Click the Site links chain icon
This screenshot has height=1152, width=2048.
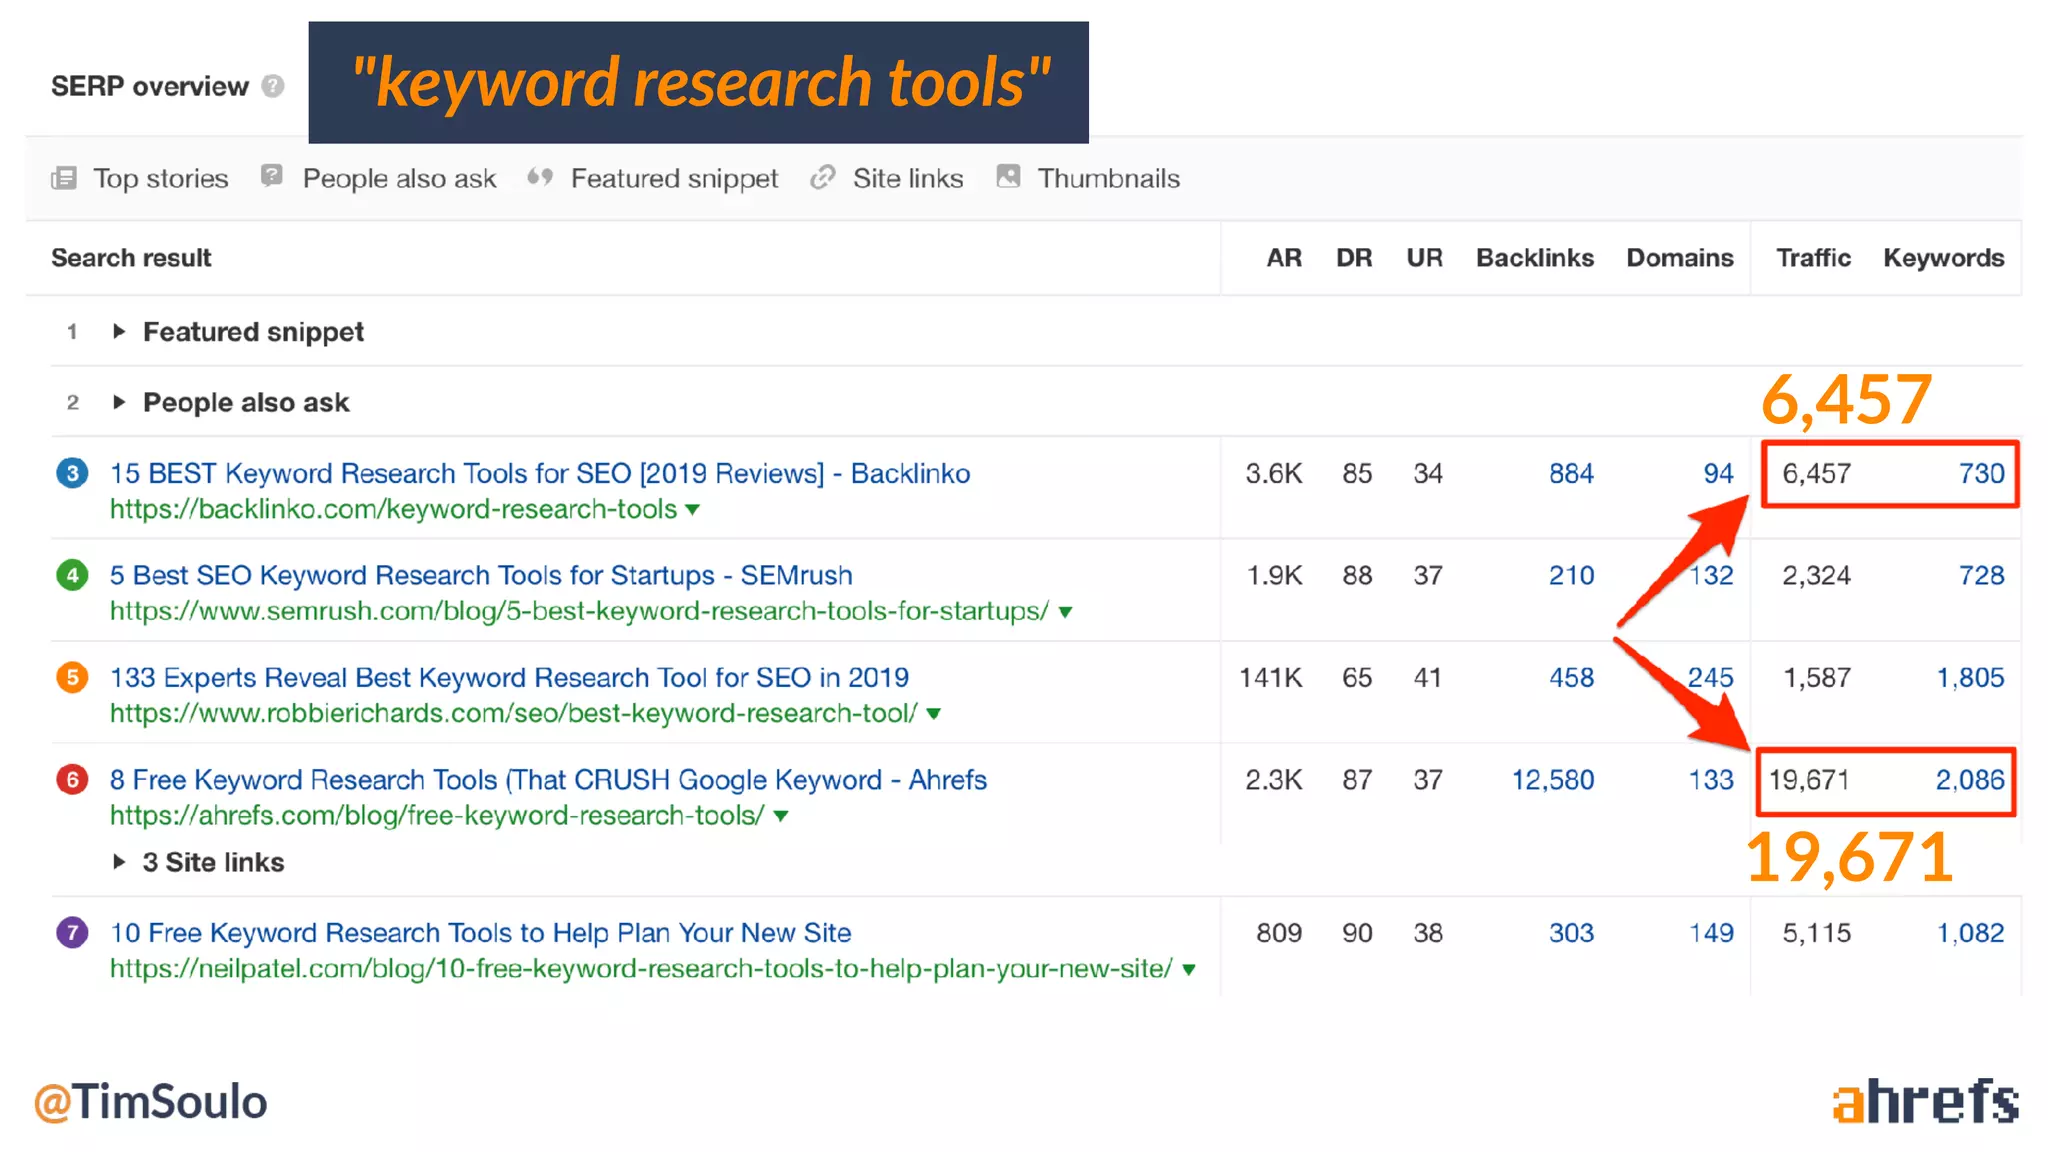click(x=823, y=178)
